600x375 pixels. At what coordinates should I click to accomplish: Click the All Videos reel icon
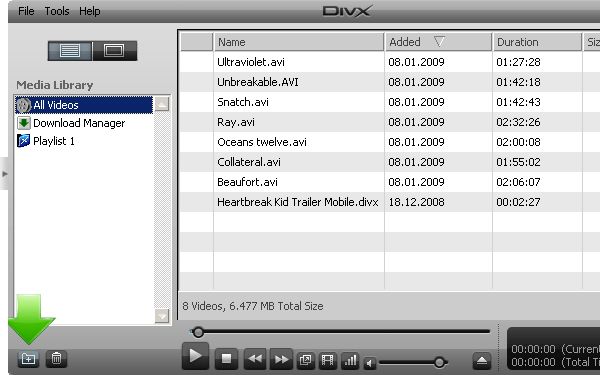tap(23, 105)
